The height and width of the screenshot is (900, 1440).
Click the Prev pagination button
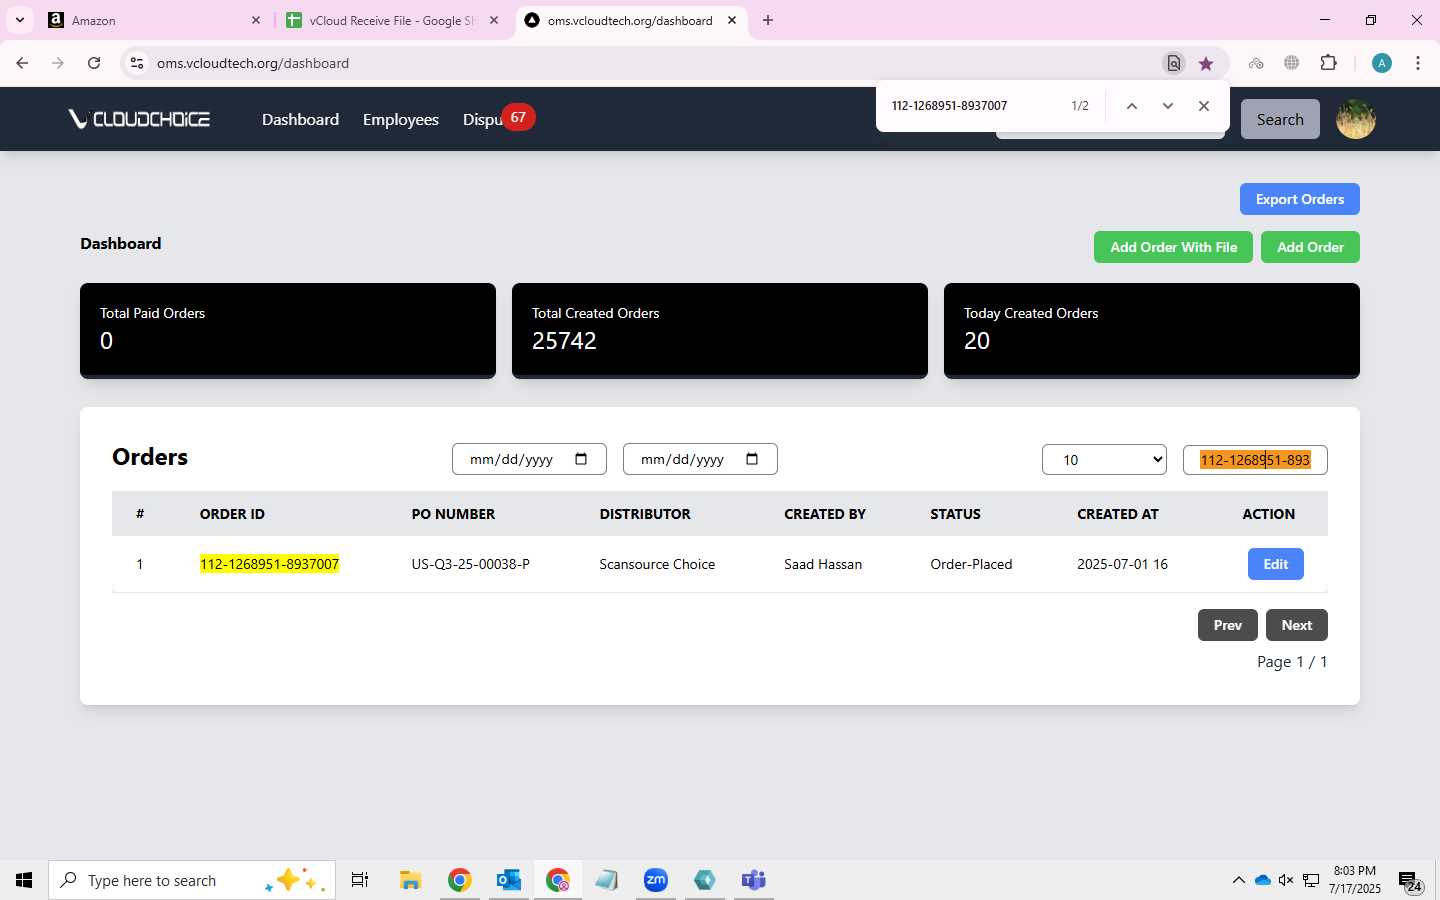click(x=1227, y=625)
